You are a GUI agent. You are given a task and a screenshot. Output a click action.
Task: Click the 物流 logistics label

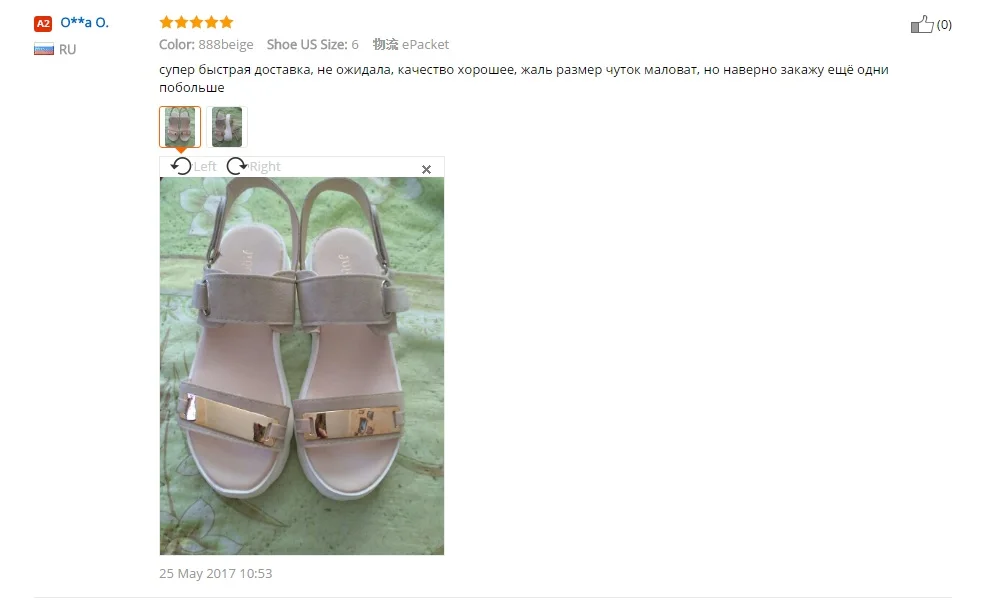(385, 44)
